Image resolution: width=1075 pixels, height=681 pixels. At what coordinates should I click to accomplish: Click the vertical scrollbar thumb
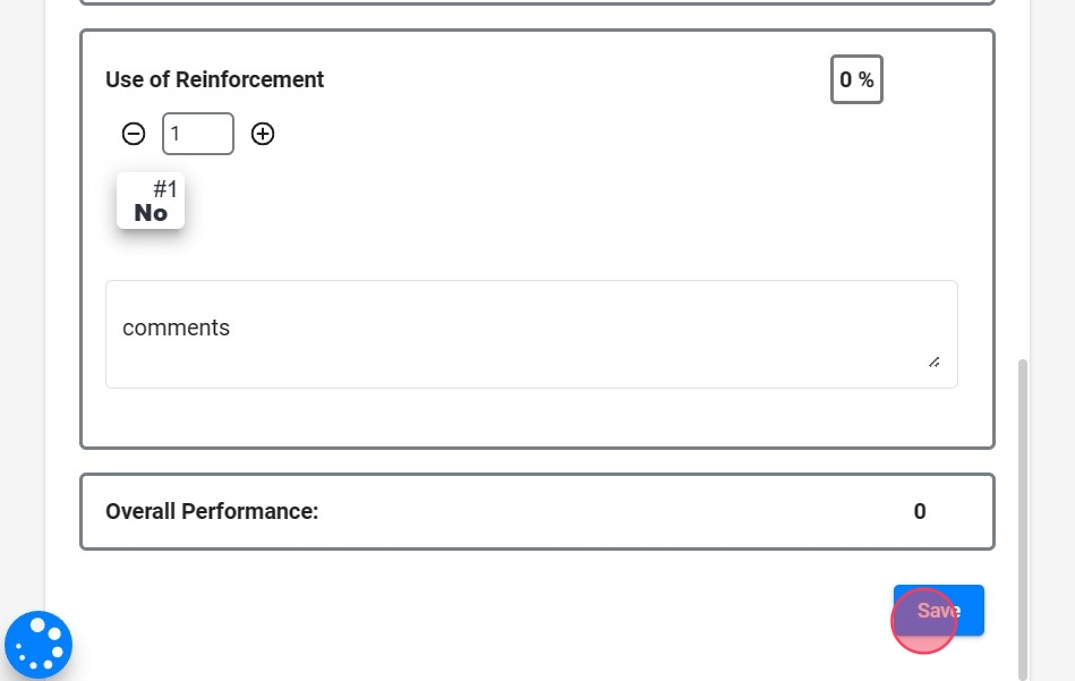1022,520
